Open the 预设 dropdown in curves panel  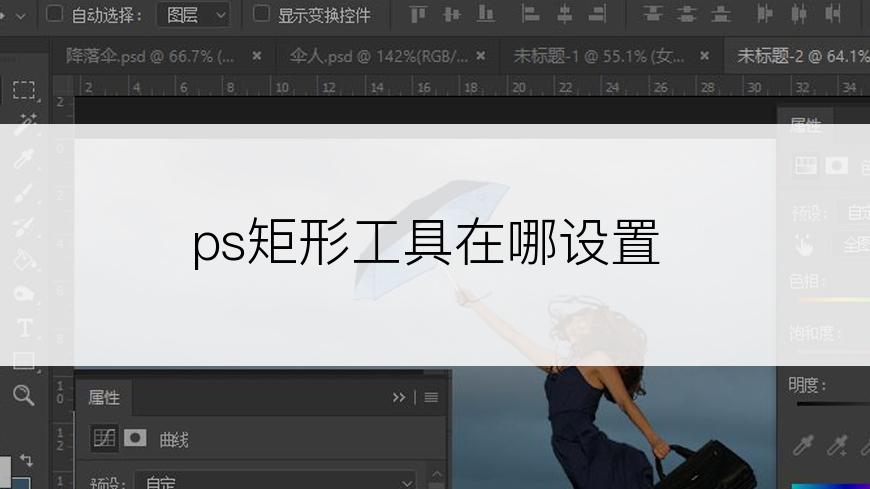tap(275, 482)
